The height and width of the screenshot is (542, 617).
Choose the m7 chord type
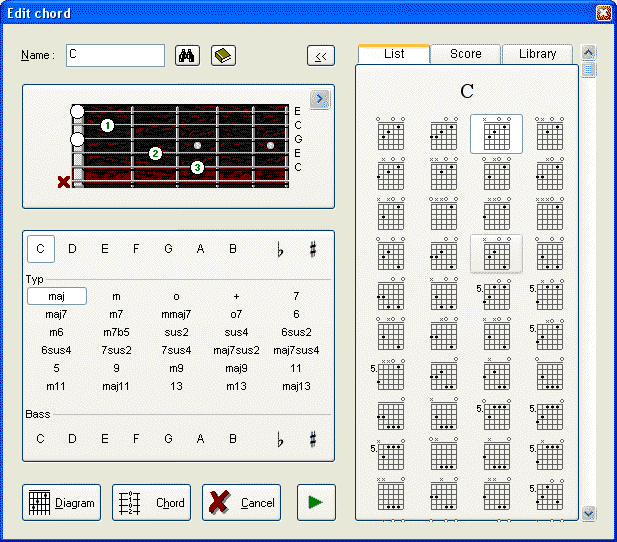coord(116,314)
